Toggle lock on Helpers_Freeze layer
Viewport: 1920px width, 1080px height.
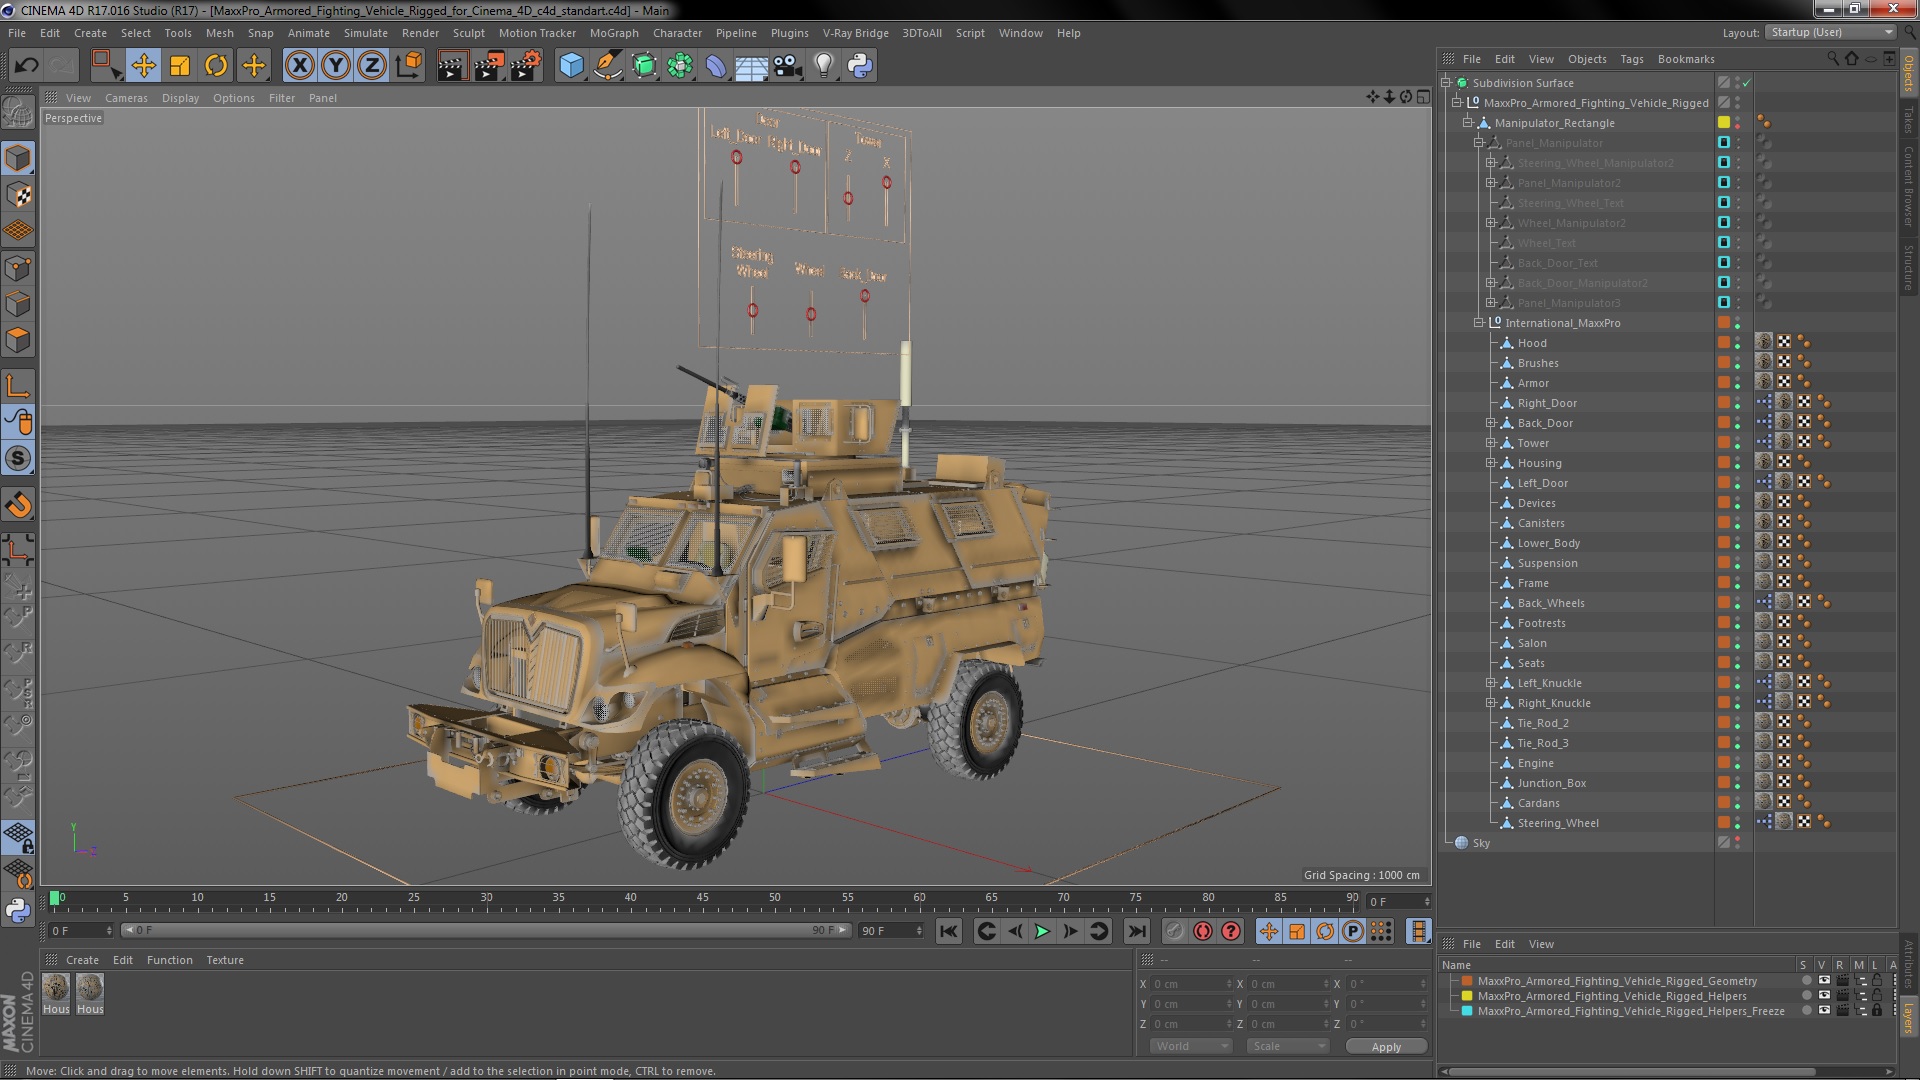[1877, 1011]
